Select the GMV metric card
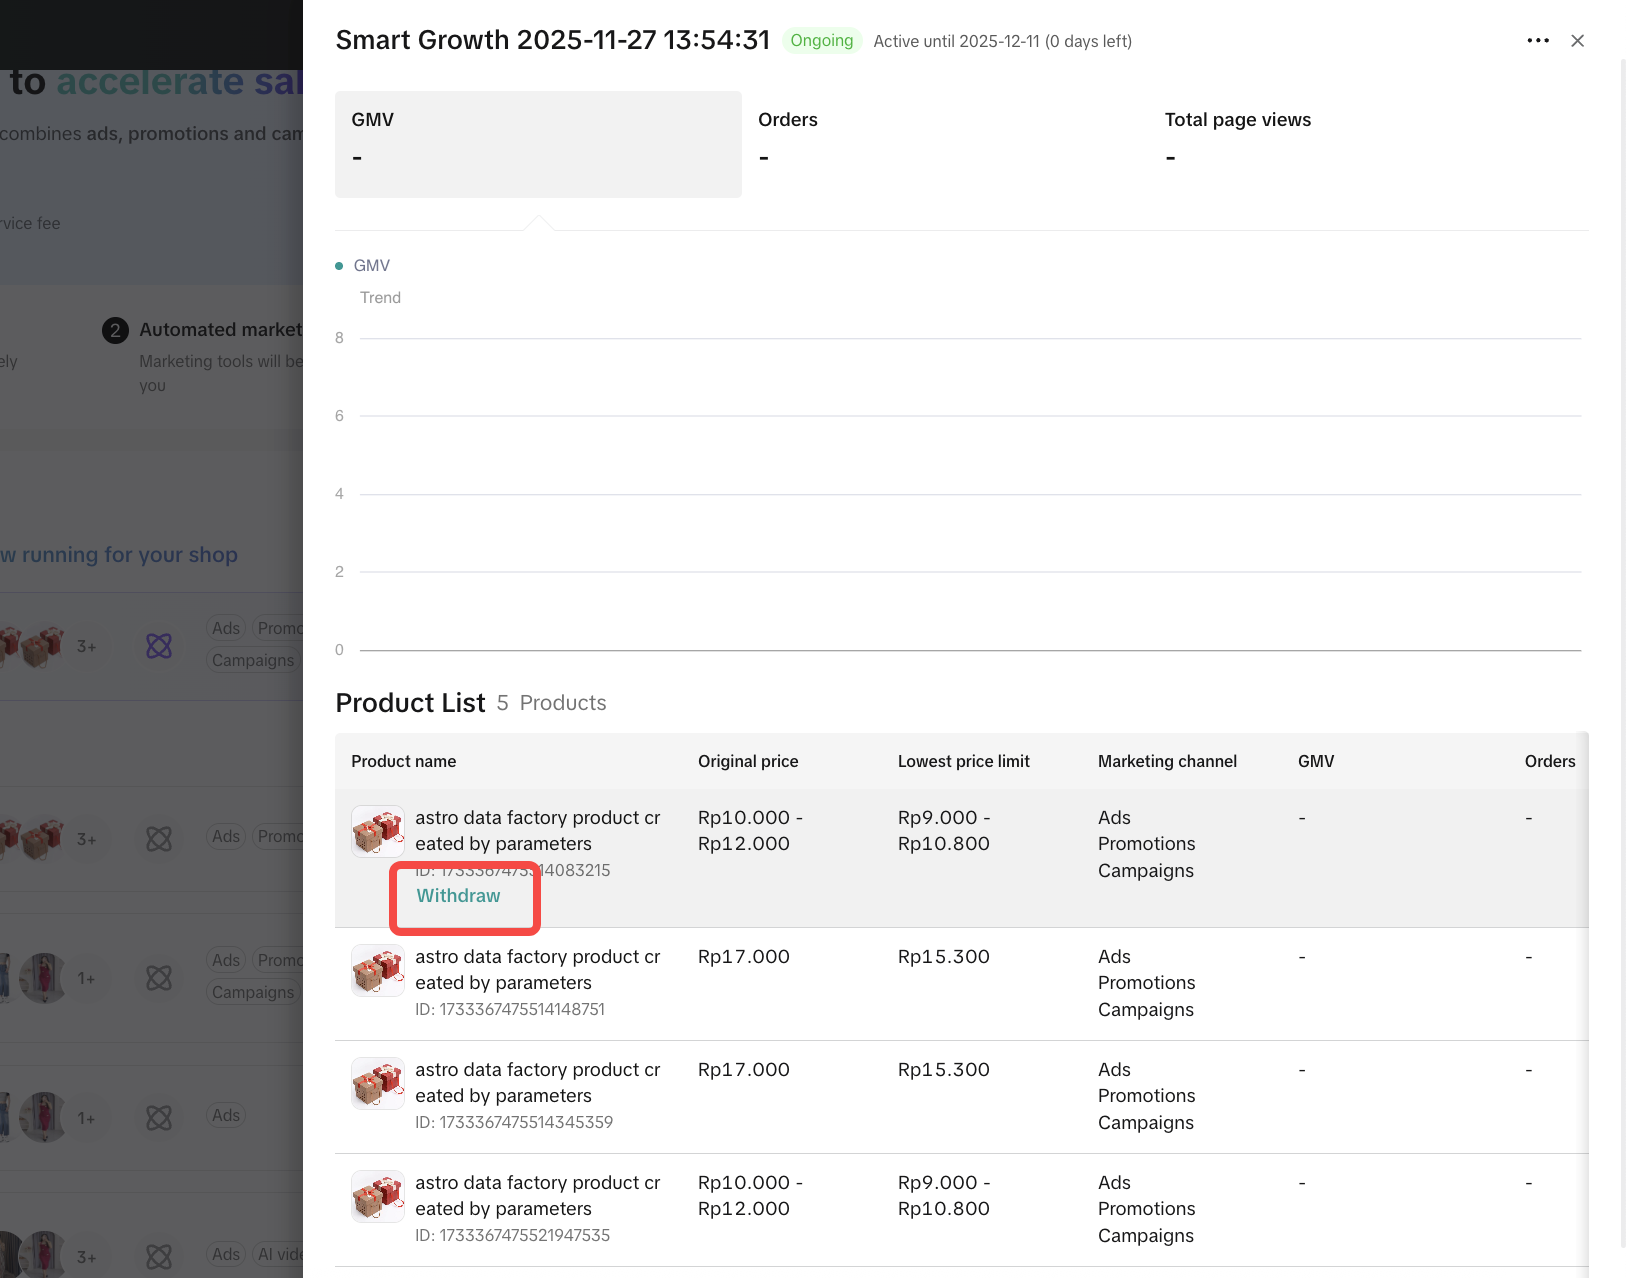Viewport: 1626px width, 1278px height. pyautogui.click(x=538, y=144)
